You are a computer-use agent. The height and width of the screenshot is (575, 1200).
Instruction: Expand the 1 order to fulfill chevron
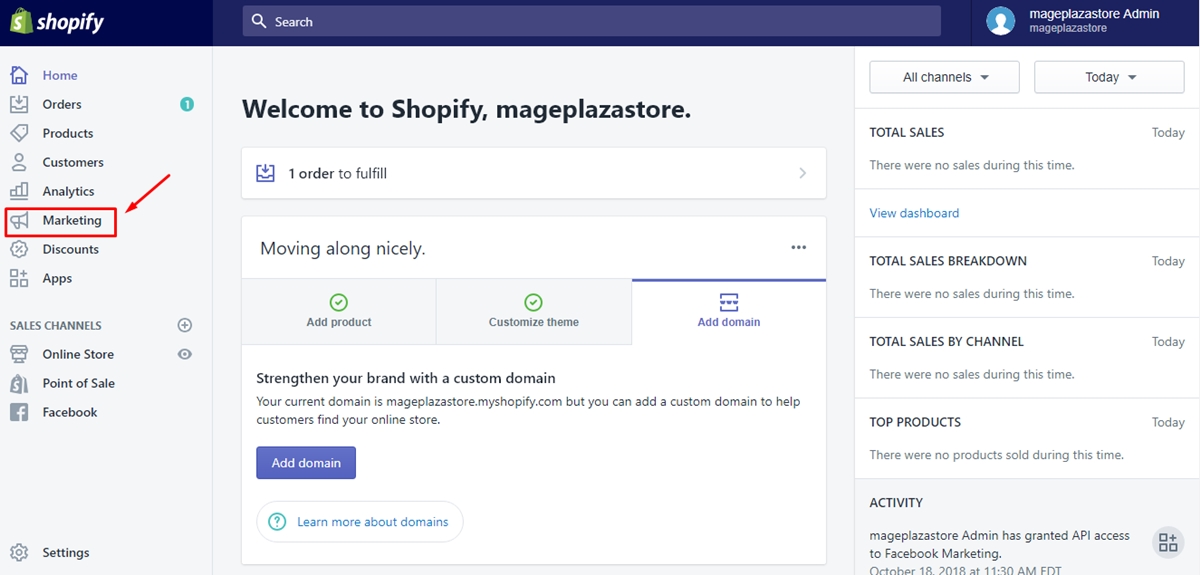click(802, 173)
